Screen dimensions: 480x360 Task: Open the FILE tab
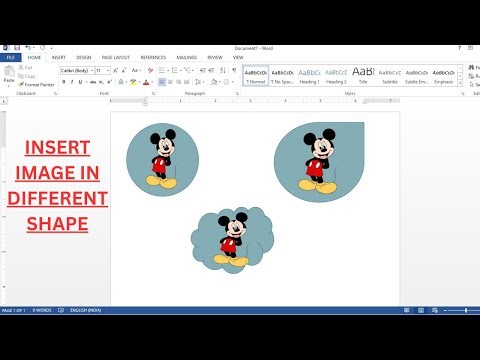[11, 58]
